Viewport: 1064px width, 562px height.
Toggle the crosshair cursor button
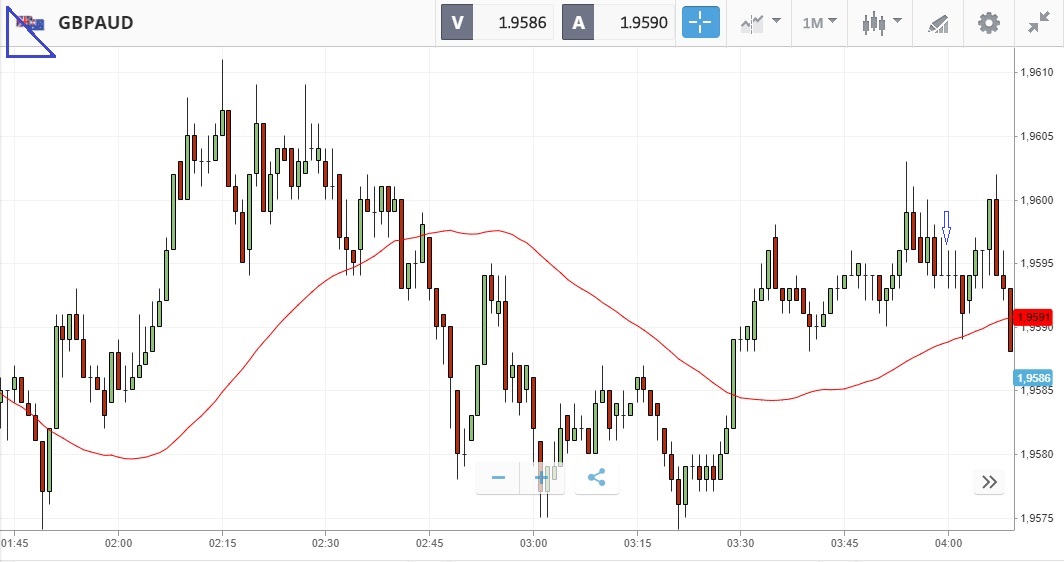point(701,22)
